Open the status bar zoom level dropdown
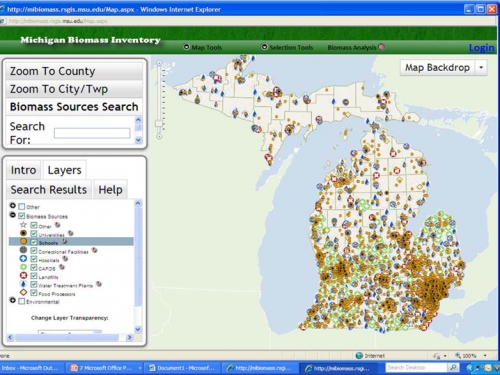Screen dimensions: 500x375 485,356
